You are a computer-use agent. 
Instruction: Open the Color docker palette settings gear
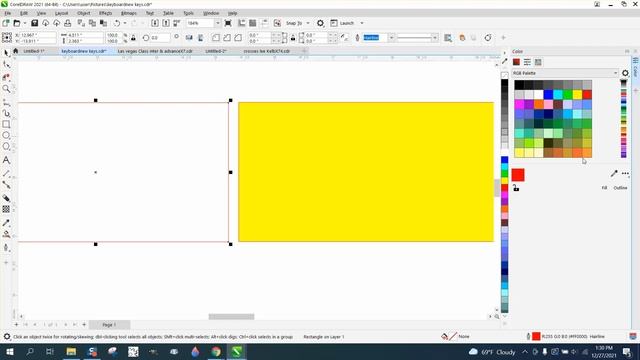625,73
